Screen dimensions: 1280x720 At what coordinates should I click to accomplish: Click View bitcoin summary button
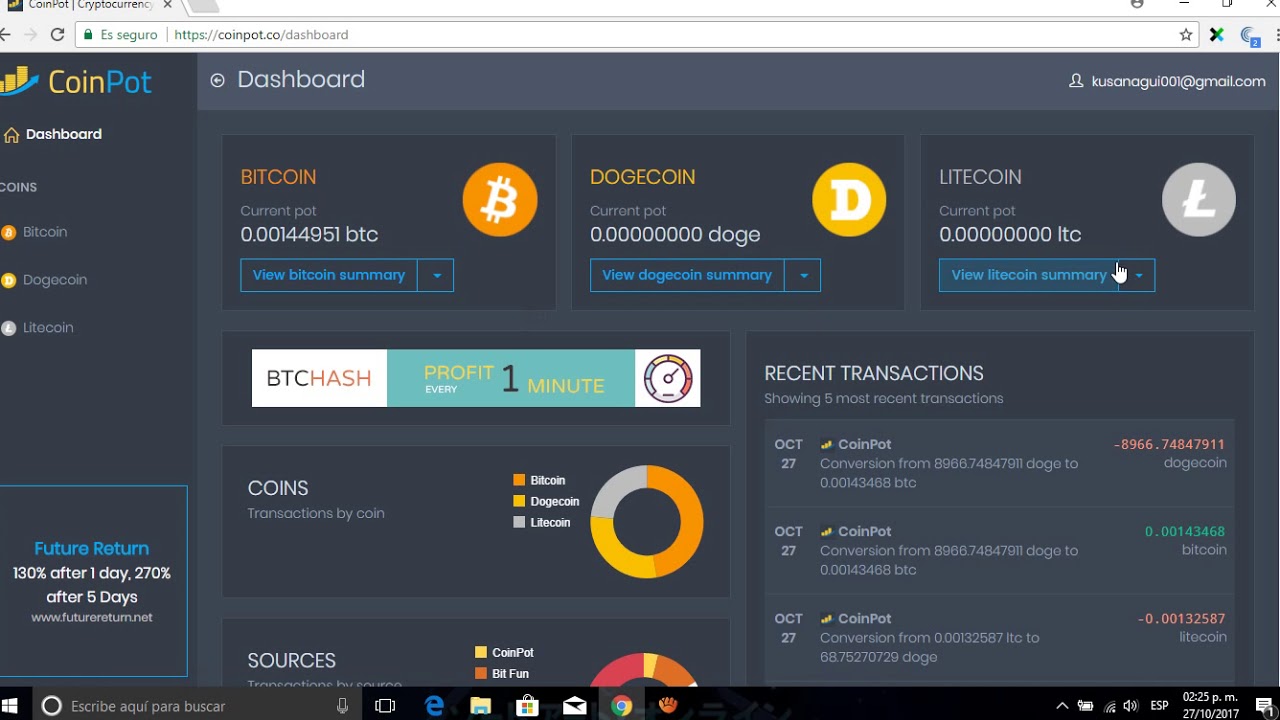(x=329, y=275)
